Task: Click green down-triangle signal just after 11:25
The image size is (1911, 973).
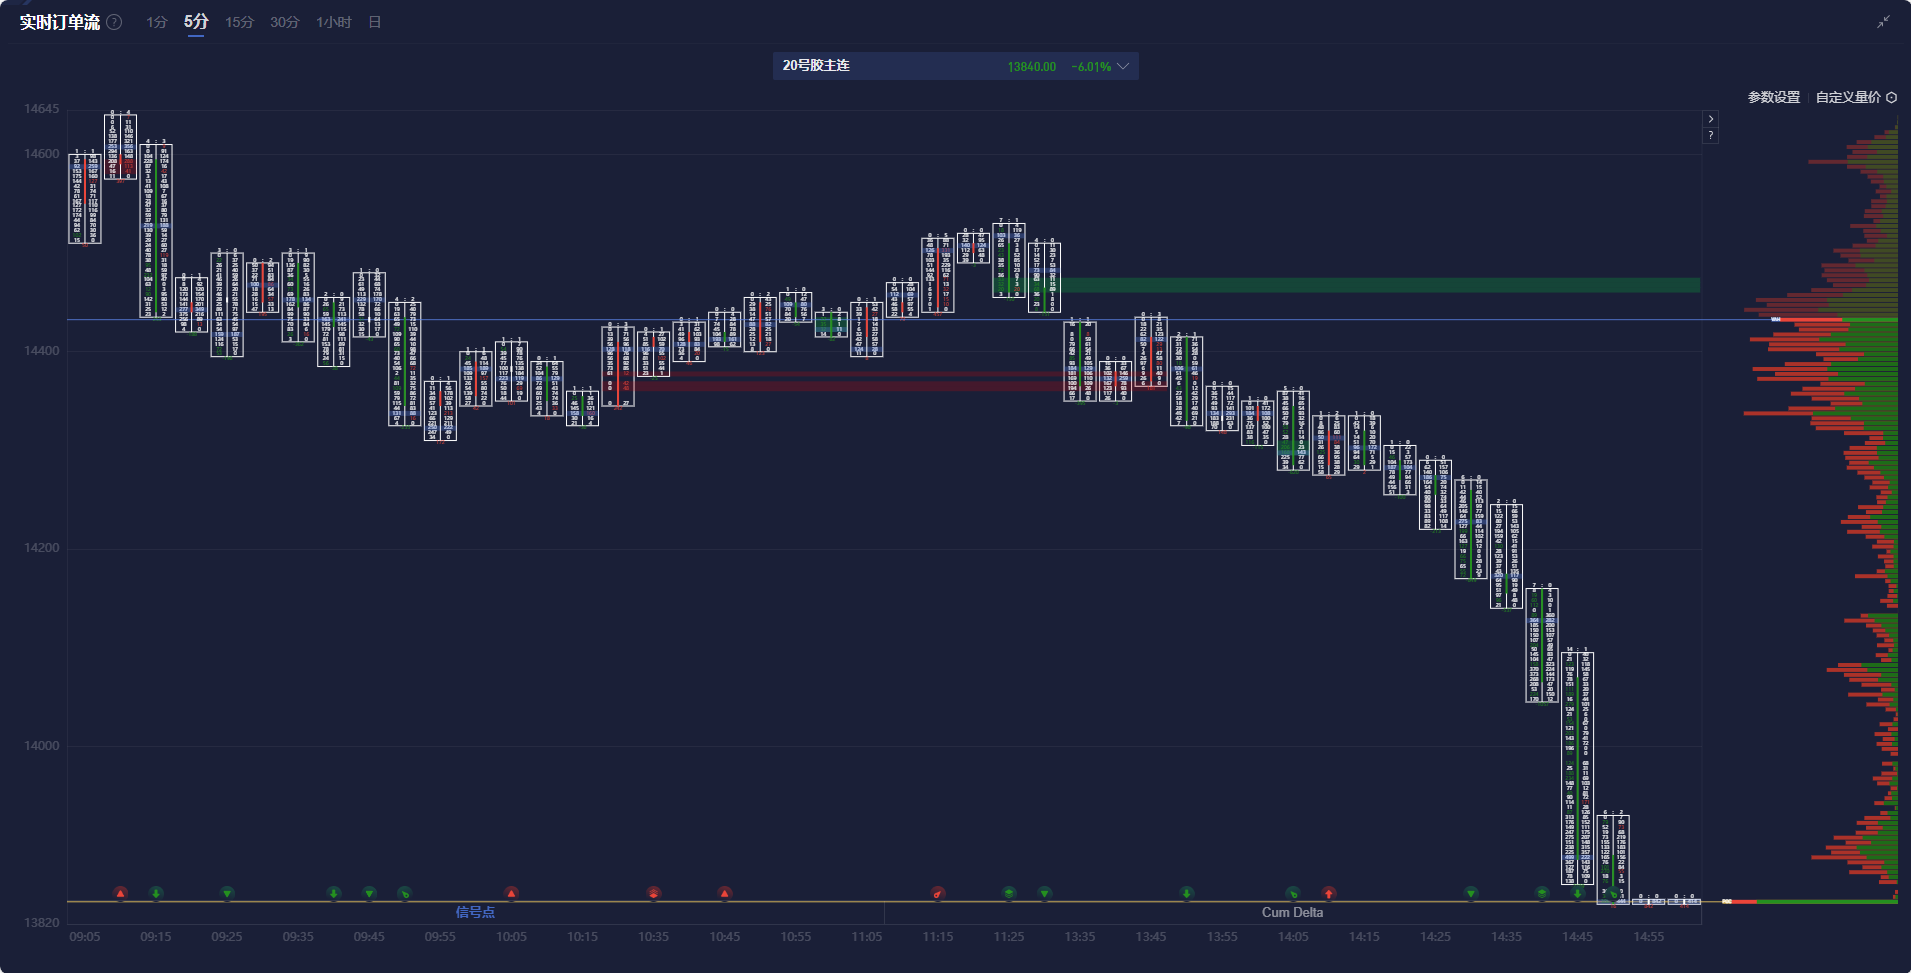Action: [x=1045, y=893]
